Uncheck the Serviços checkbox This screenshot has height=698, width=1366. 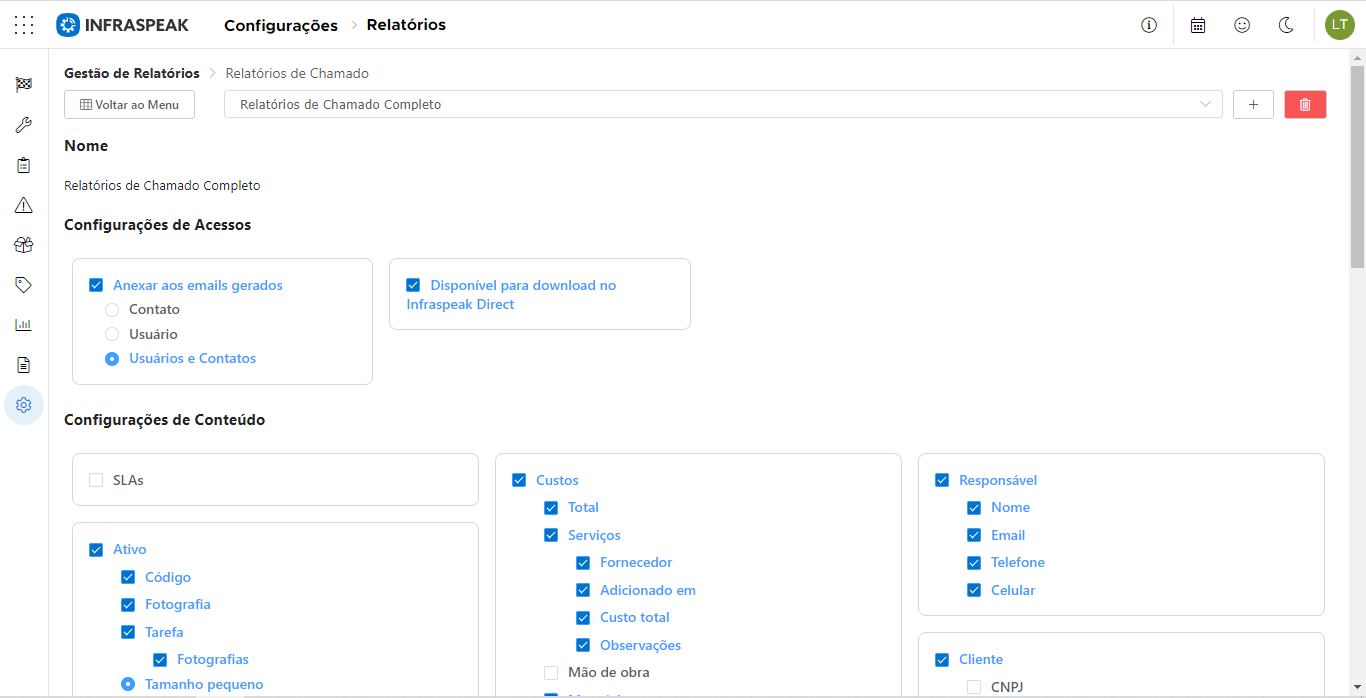(x=551, y=535)
